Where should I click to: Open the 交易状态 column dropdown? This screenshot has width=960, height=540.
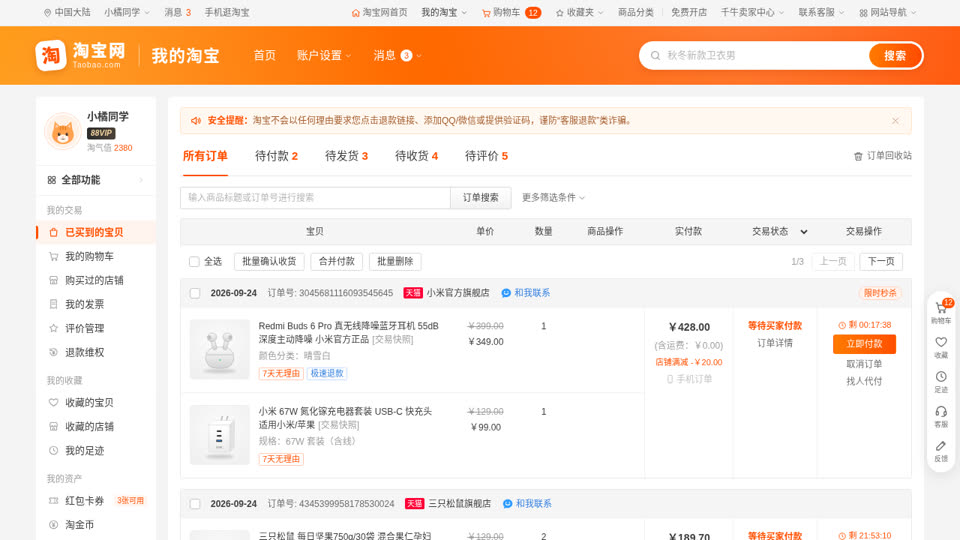click(x=804, y=231)
